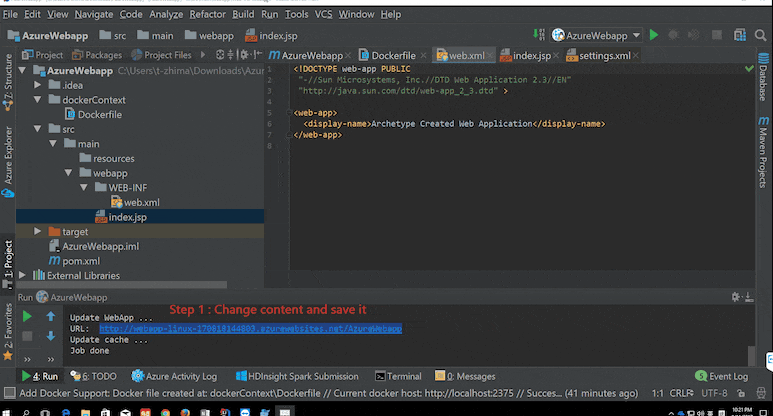The height and width of the screenshot is (416, 773).
Task: Collapse the src folder node
Action: 37,129
